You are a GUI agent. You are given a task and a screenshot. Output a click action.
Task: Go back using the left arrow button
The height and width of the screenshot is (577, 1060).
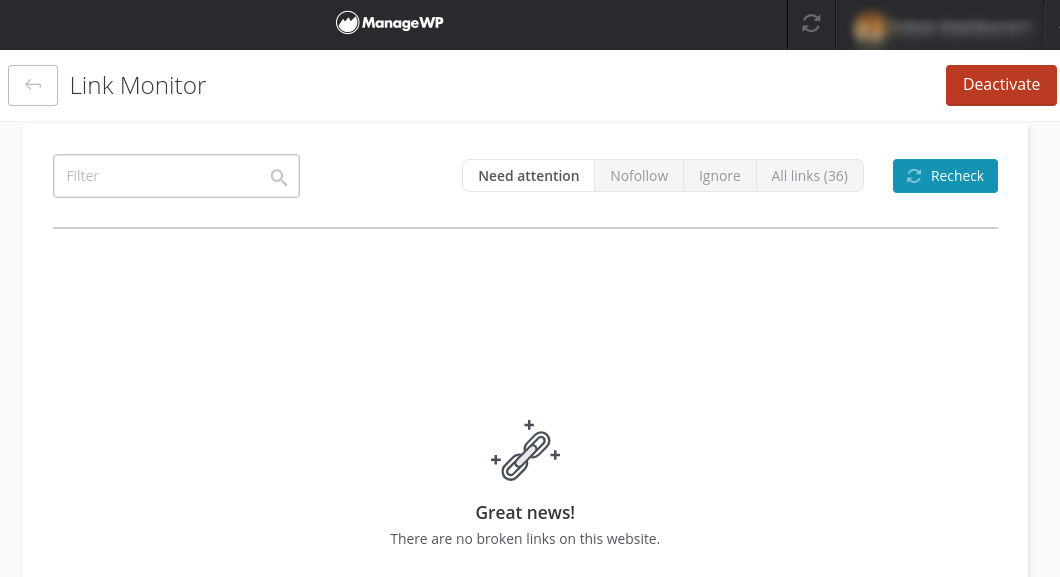pos(33,85)
